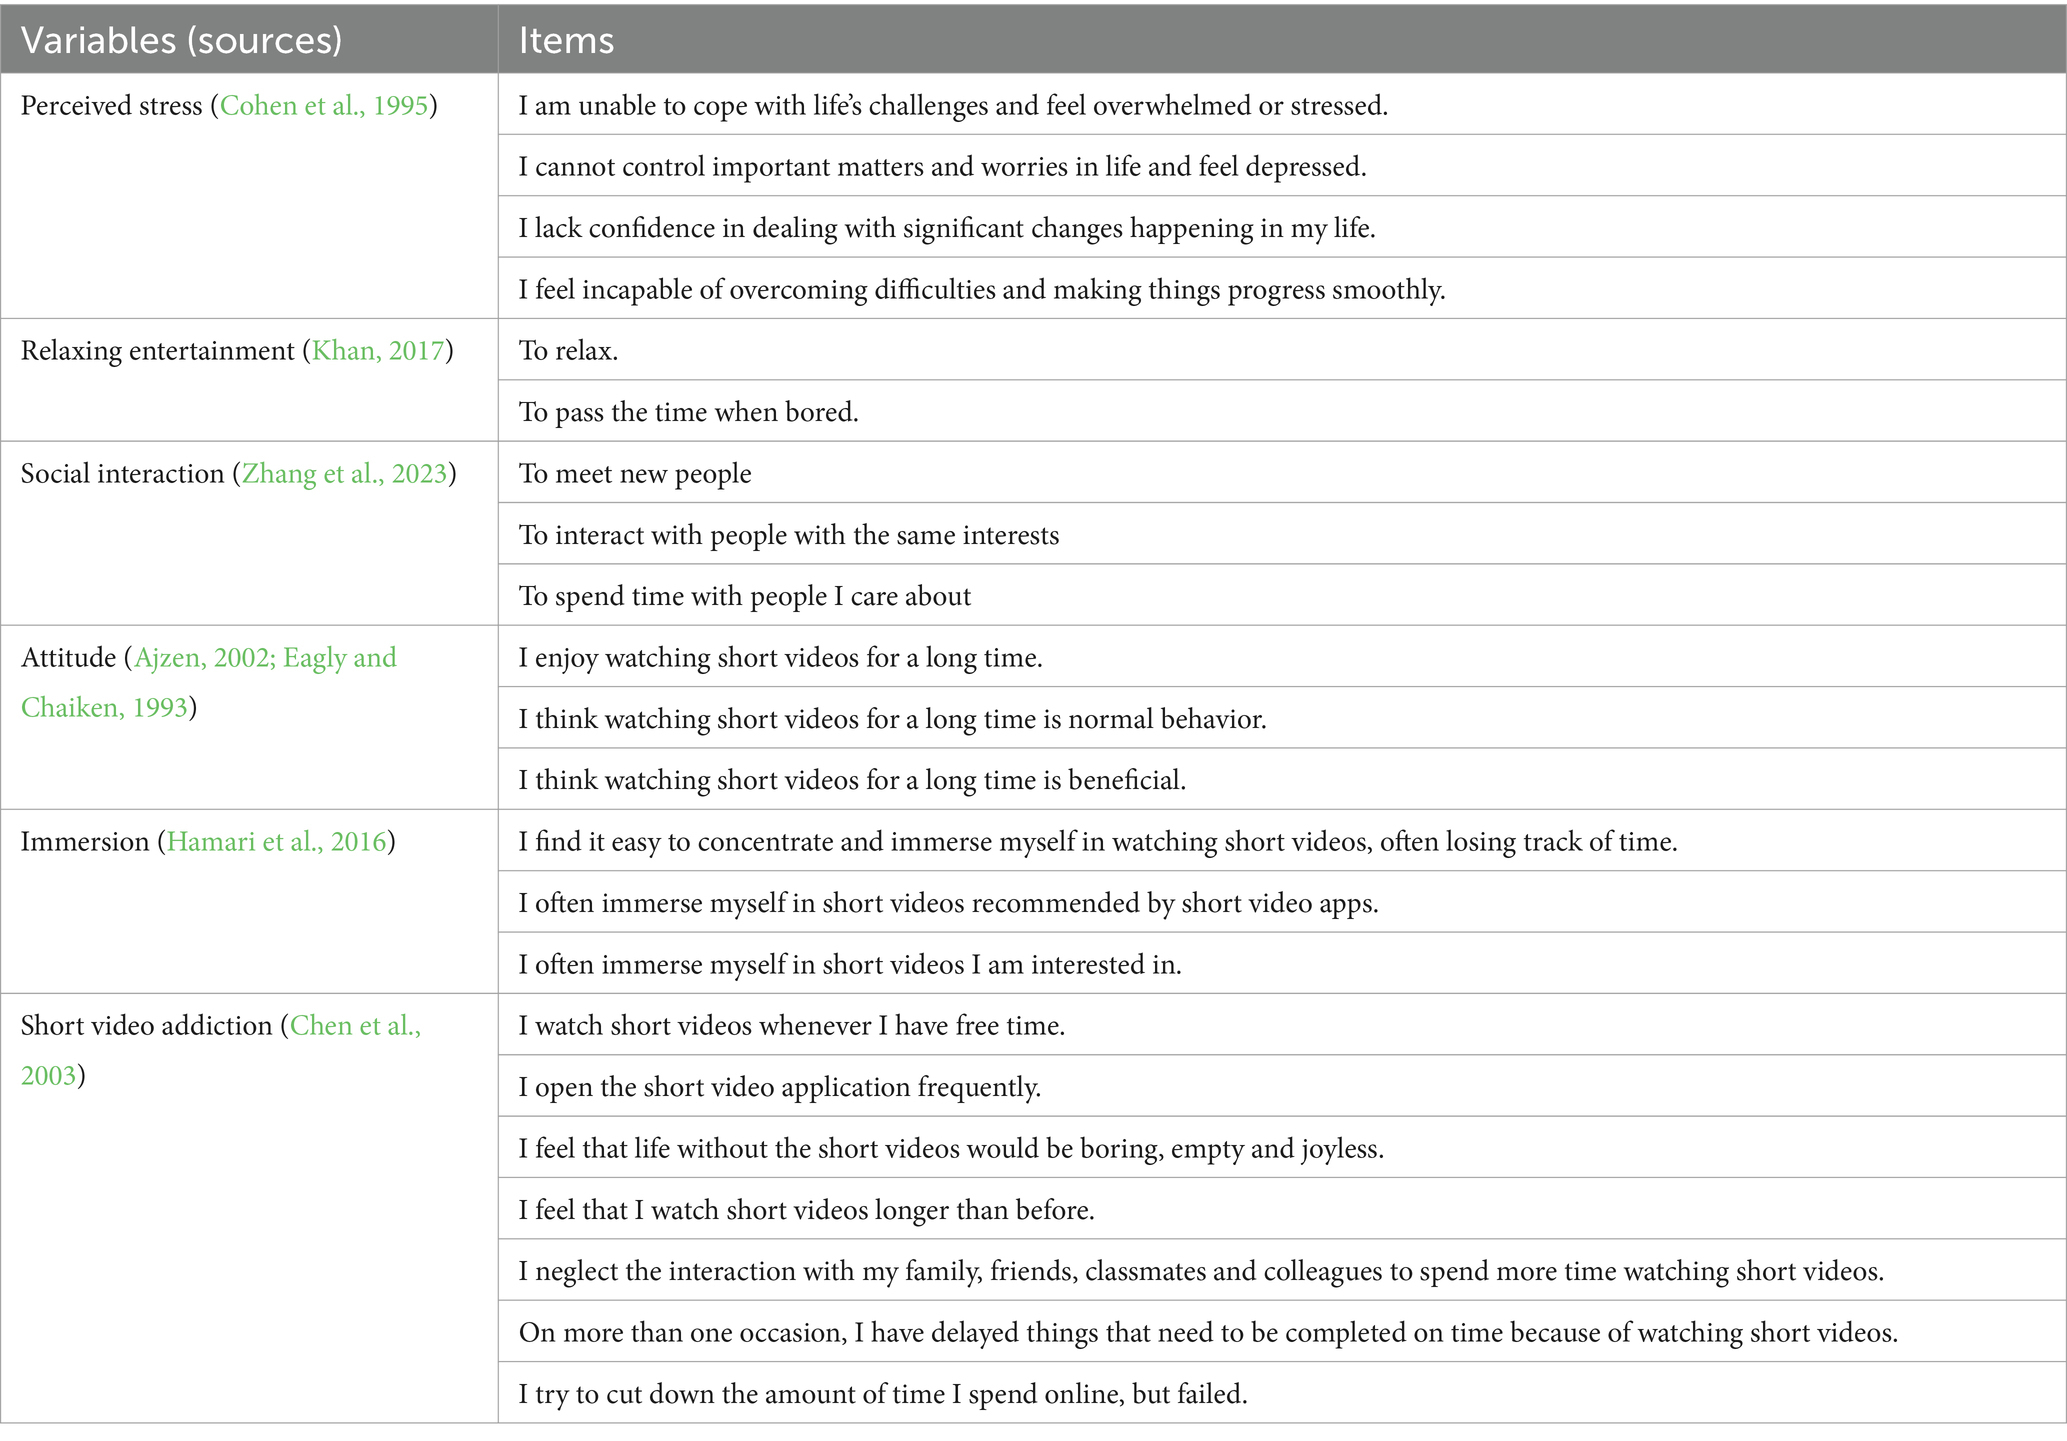Open the Cohen et al., 1995 citation

(x=324, y=106)
